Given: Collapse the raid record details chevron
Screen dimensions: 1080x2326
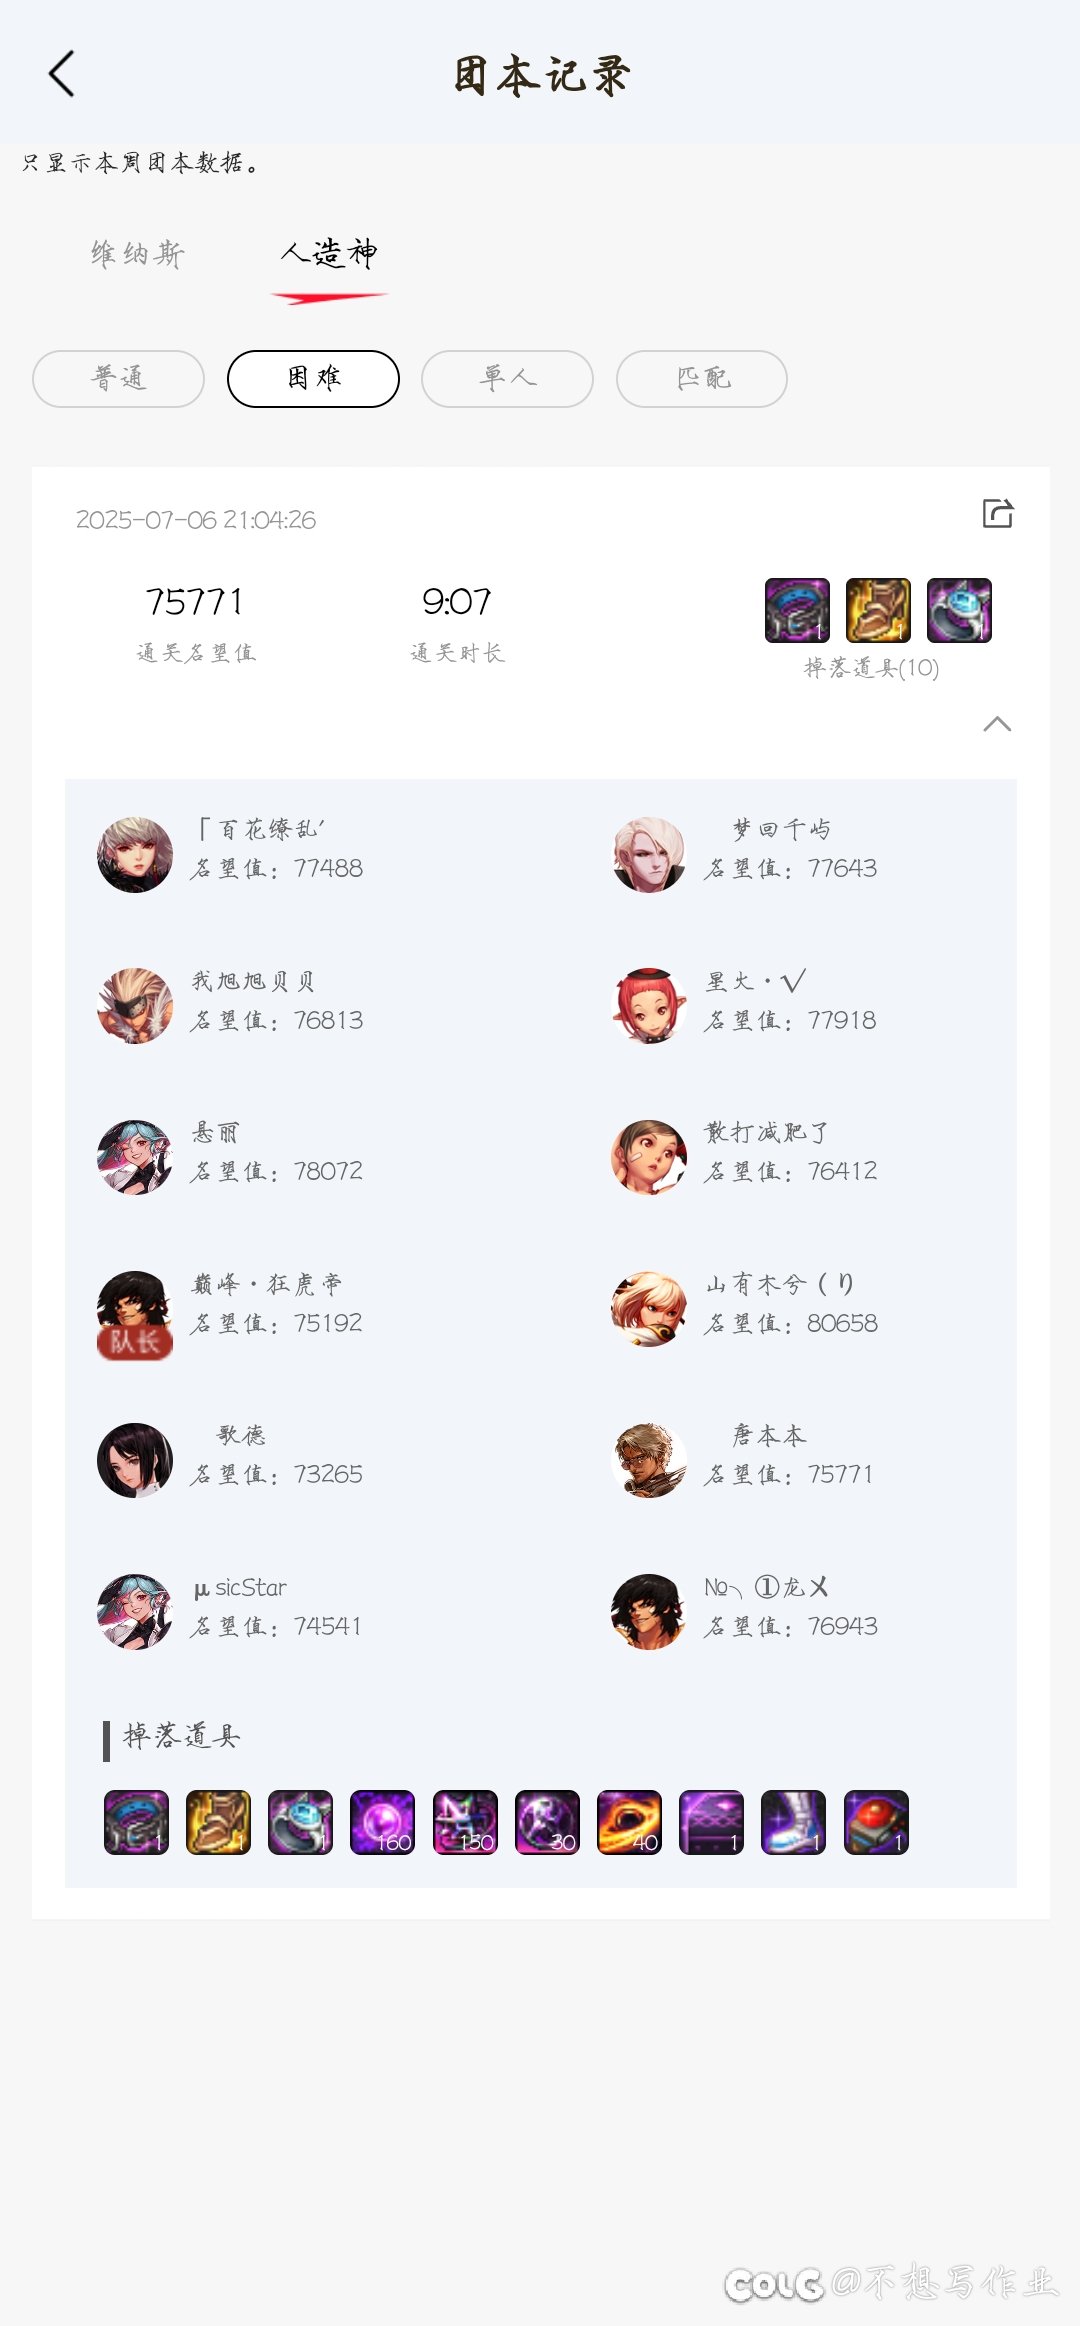Looking at the screenshot, I should click(x=997, y=724).
